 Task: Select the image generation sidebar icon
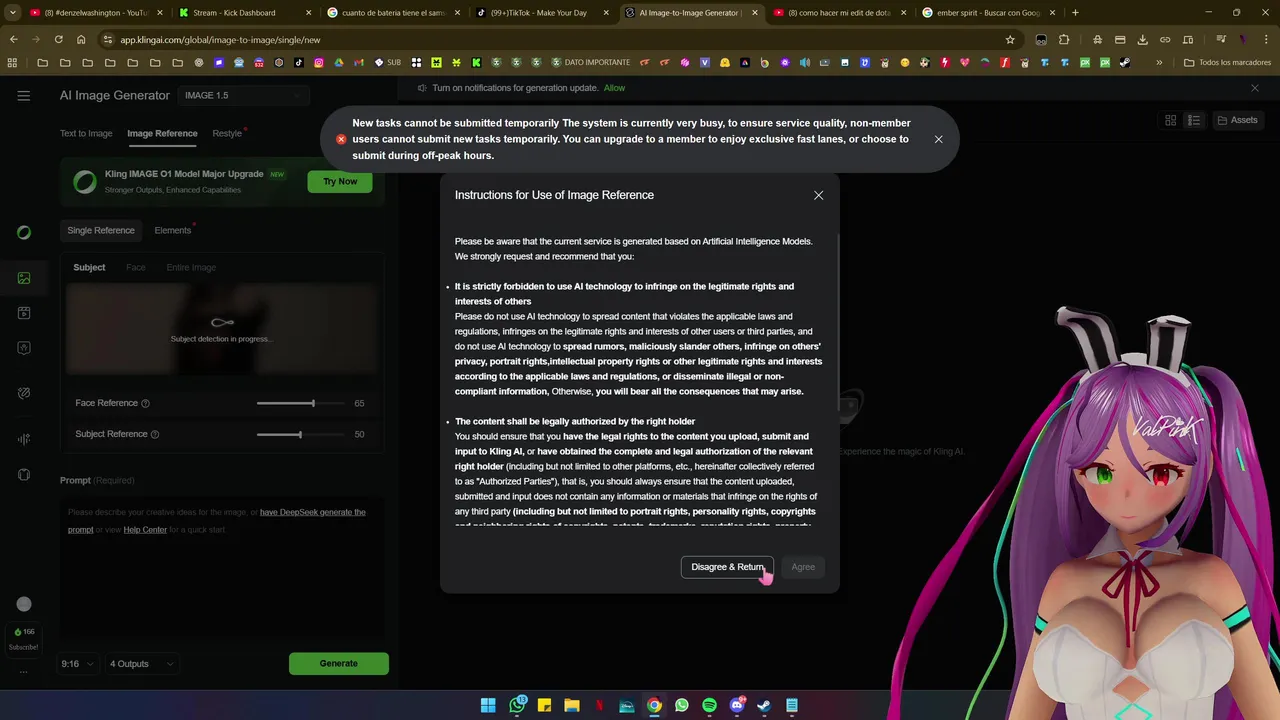pos(24,278)
